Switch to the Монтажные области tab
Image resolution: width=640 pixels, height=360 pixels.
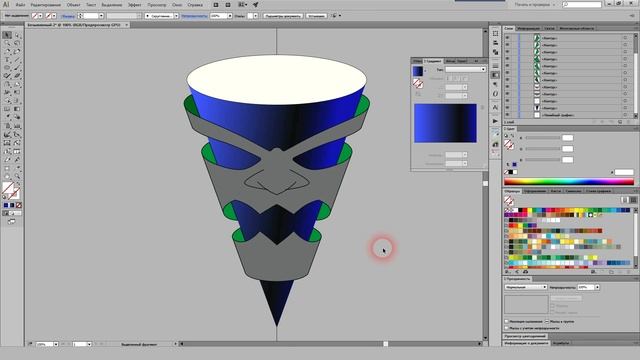[576, 29]
